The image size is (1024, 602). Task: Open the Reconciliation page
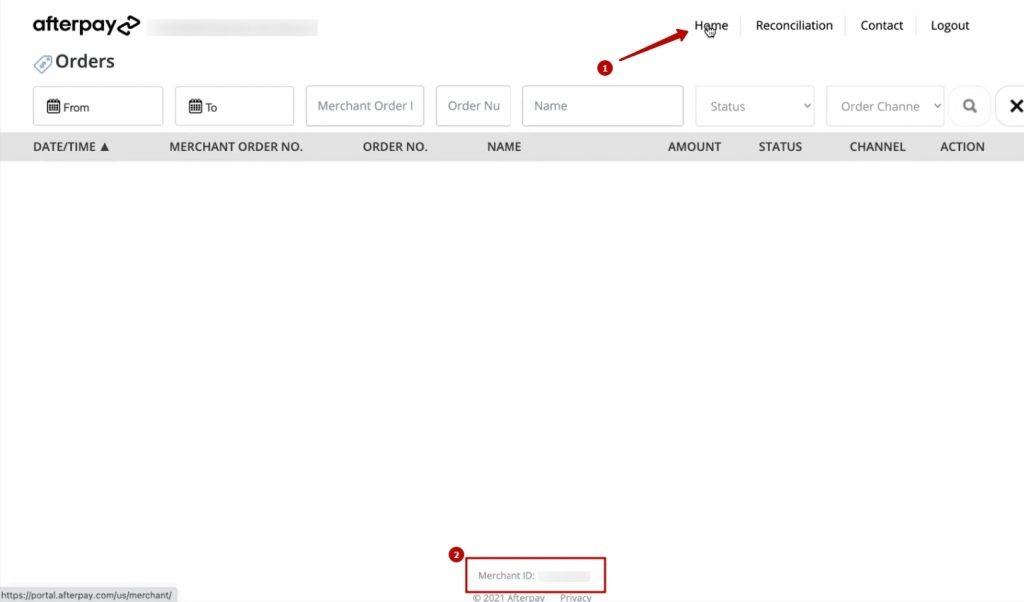click(x=794, y=26)
